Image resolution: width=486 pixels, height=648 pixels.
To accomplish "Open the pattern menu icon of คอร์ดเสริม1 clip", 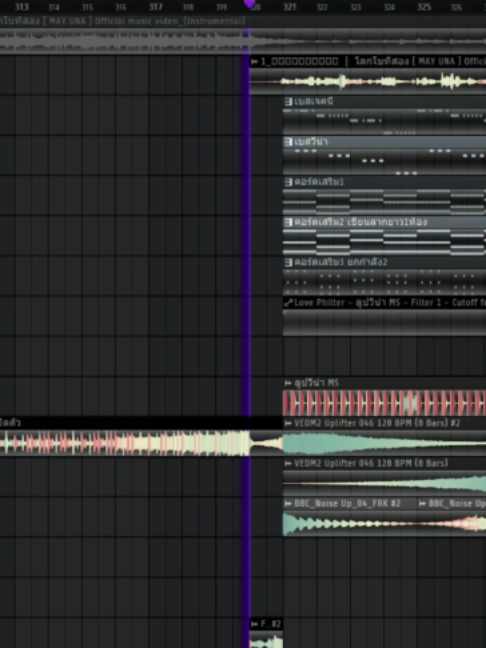I will pyautogui.click(x=288, y=182).
